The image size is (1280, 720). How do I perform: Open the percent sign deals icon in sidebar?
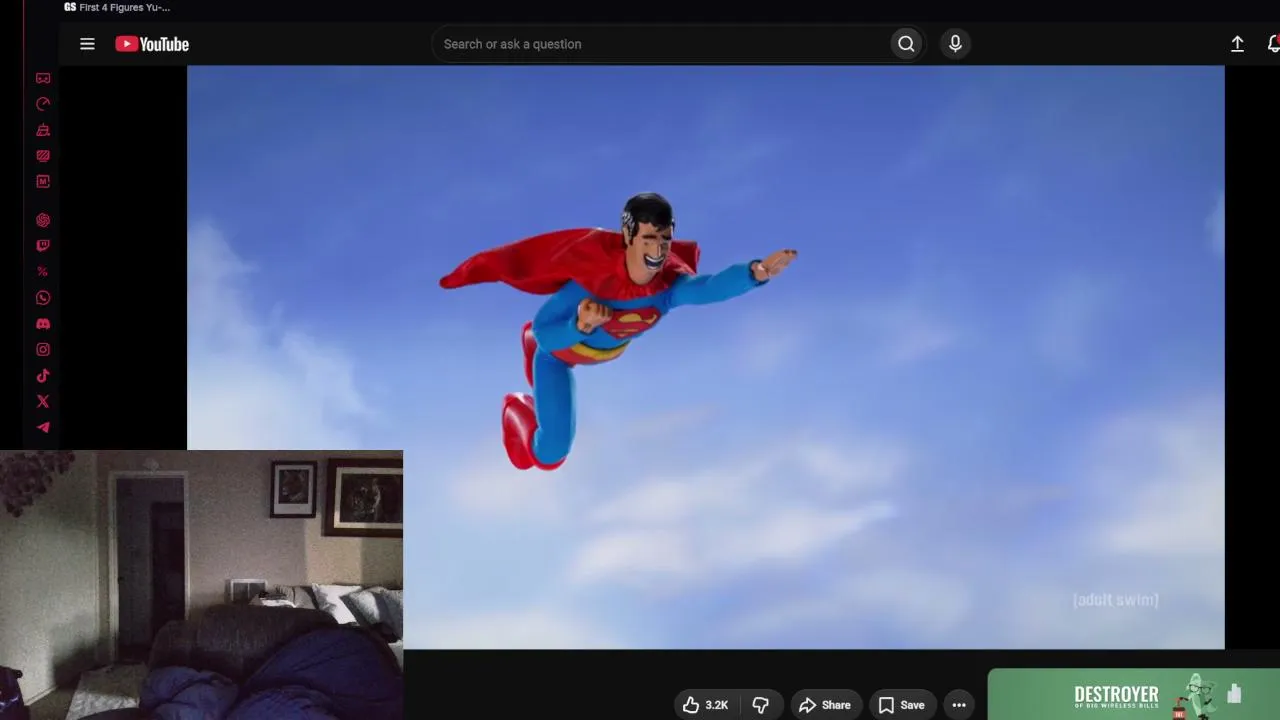click(x=43, y=272)
